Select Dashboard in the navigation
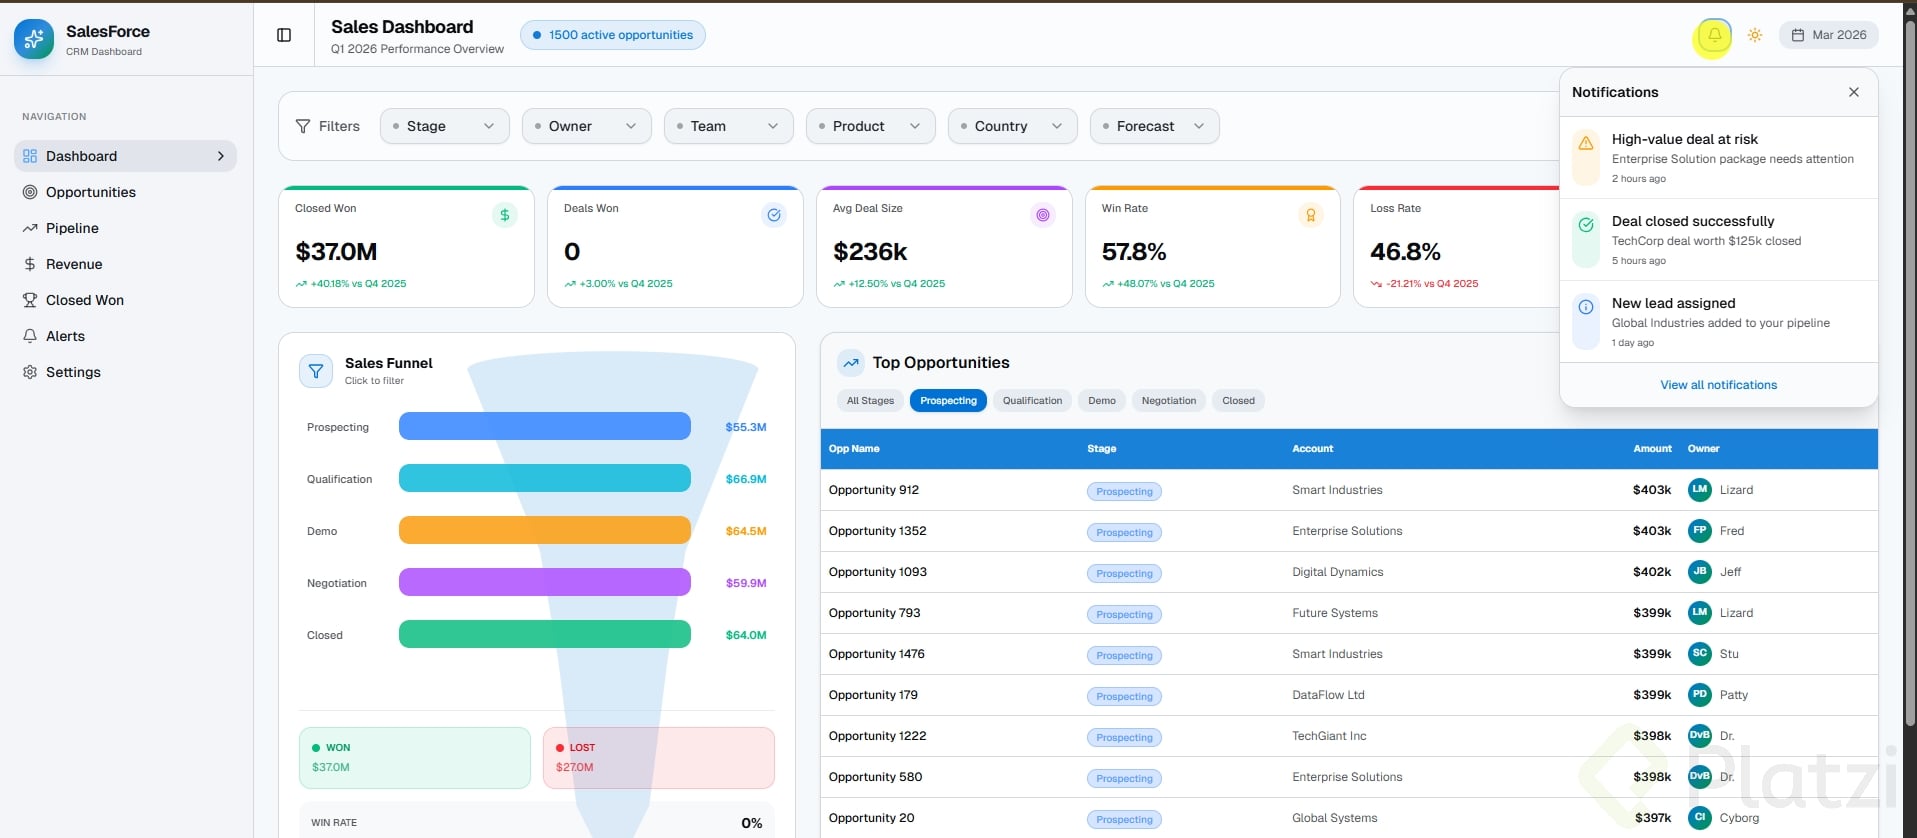The height and width of the screenshot is (838, 1917). pyautogui.click(x=125, y=156)
